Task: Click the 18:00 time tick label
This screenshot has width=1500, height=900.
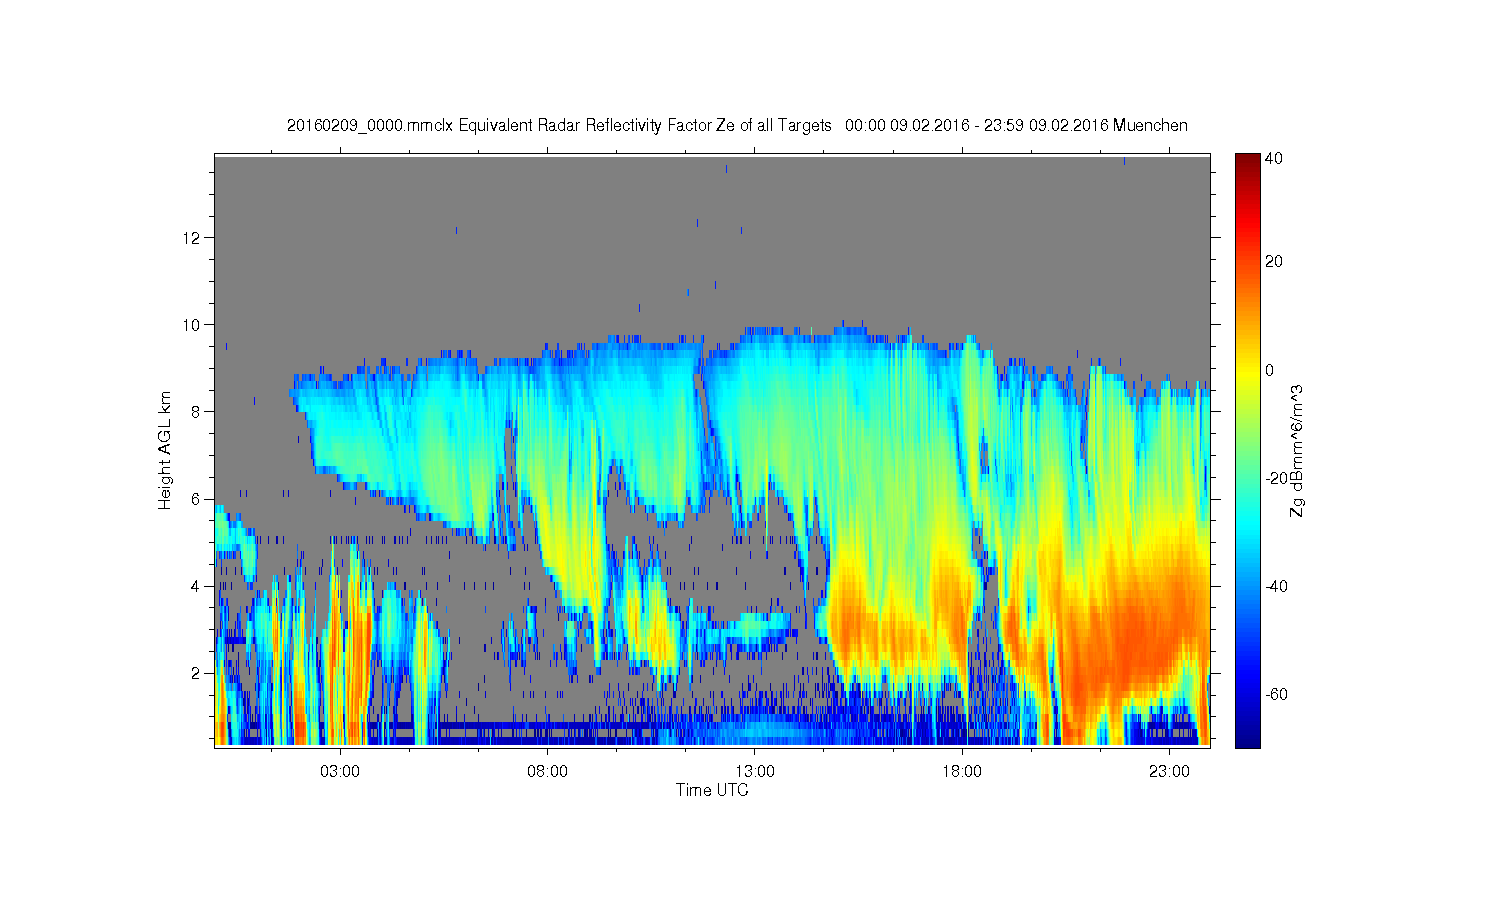Action: click(x=962, y=772)
